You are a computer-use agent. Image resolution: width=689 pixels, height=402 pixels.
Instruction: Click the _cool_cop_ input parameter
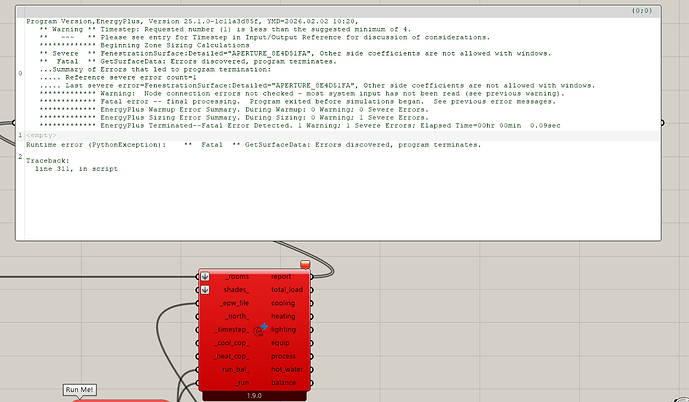coord(234,343)
